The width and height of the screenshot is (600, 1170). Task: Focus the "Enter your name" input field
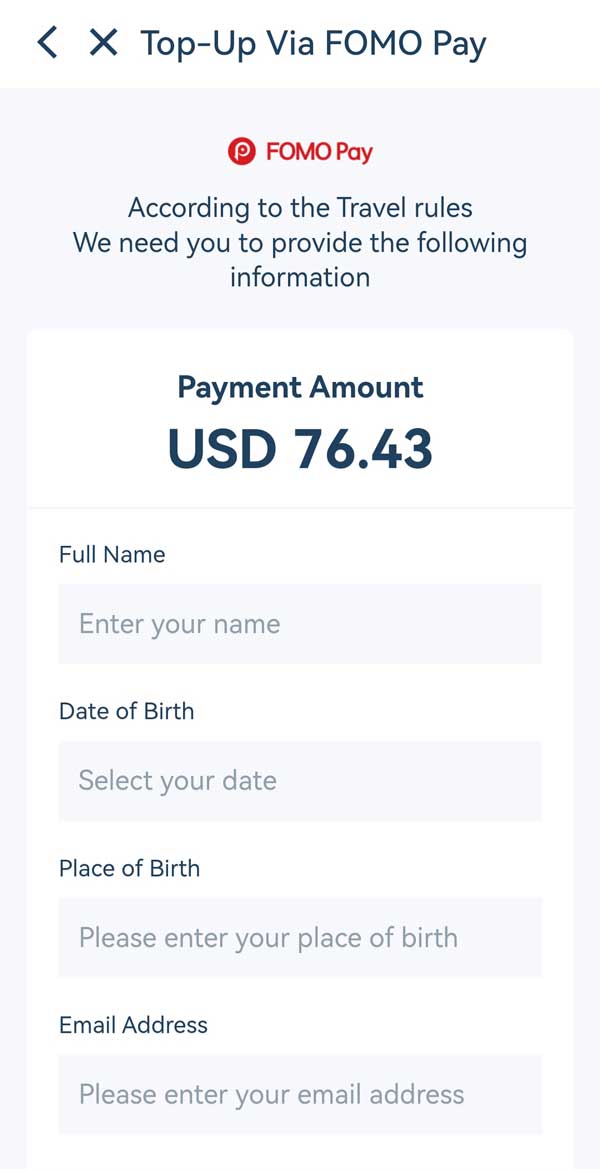(300, 624)
